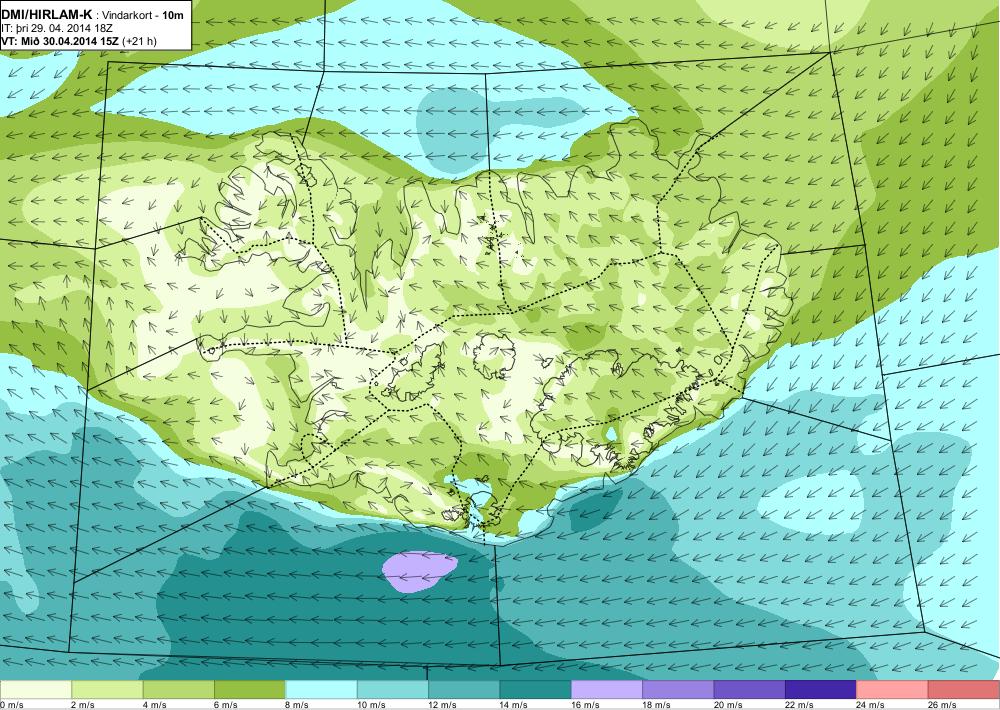
Task: Click the teal 12–14 m/s legend swatch
Action: [x=464, y=690]
